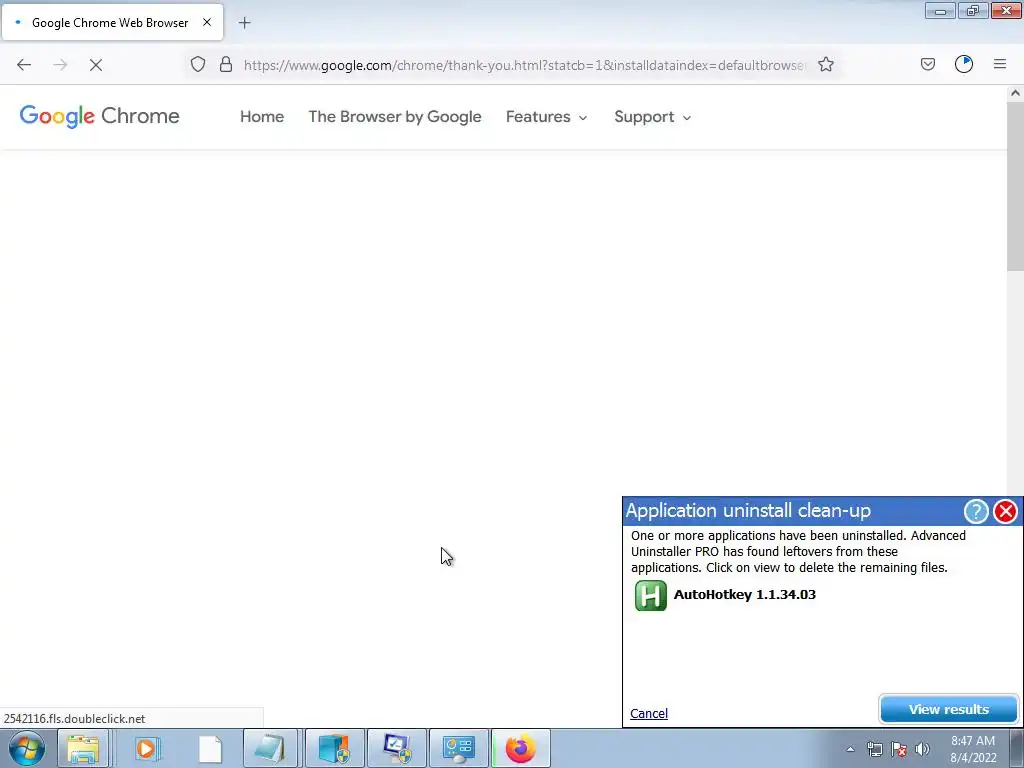The height and width of the screenshot is (768, 1024).
Task: Expand the Support dropdown menu
Action: [x=652, y=117]
